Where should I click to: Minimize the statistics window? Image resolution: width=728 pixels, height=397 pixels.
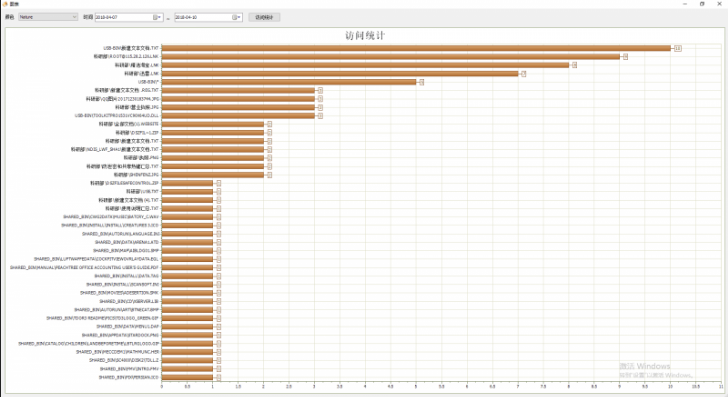(685, 4)
